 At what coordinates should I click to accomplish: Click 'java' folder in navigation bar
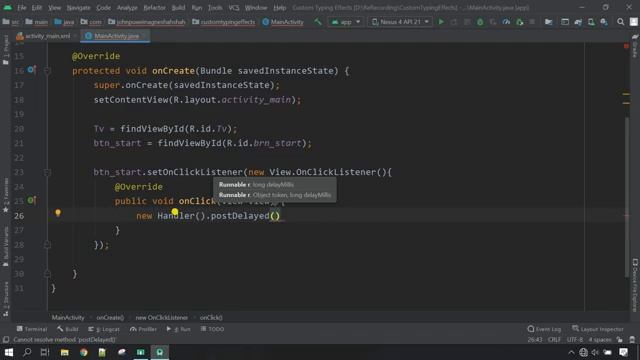pos(64,22)
